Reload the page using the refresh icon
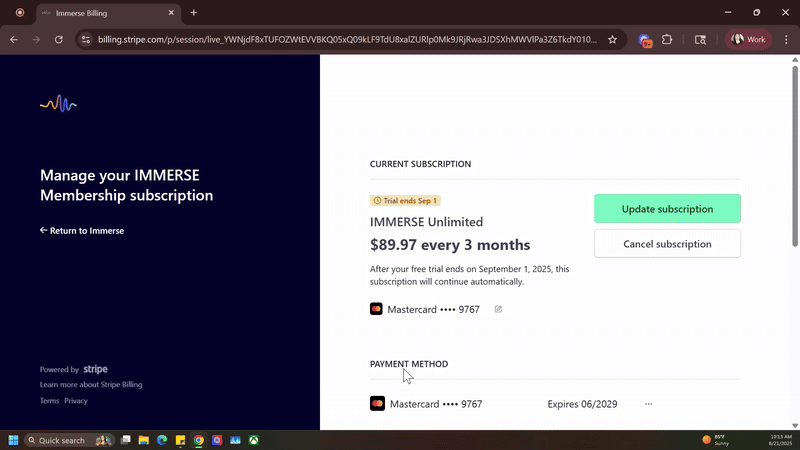 (x=59, y=40)
